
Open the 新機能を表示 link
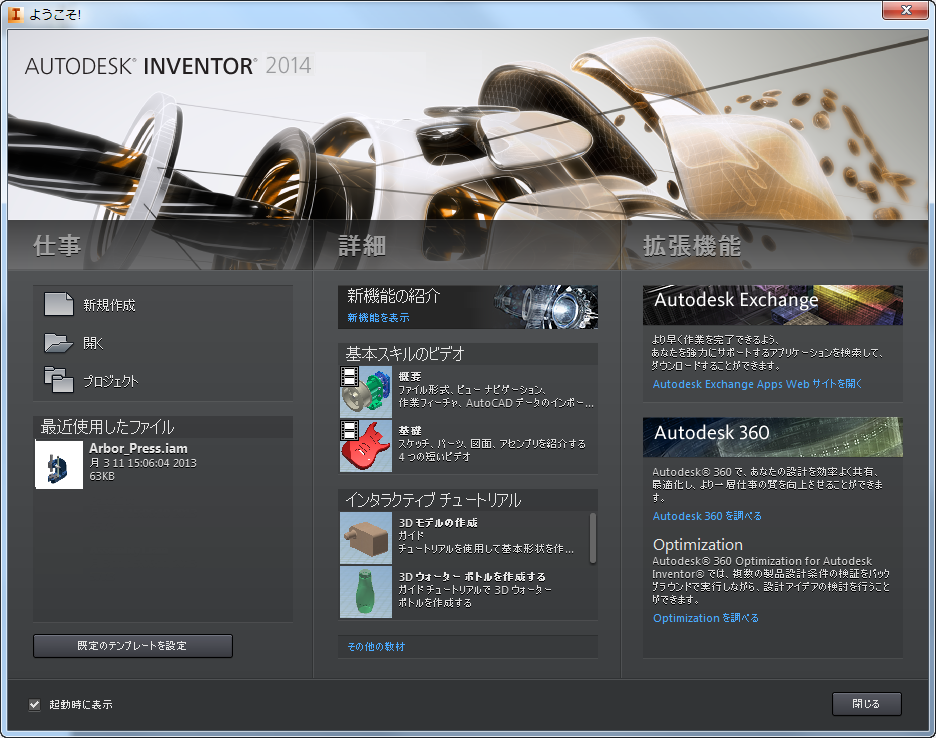tap(378, 318)
